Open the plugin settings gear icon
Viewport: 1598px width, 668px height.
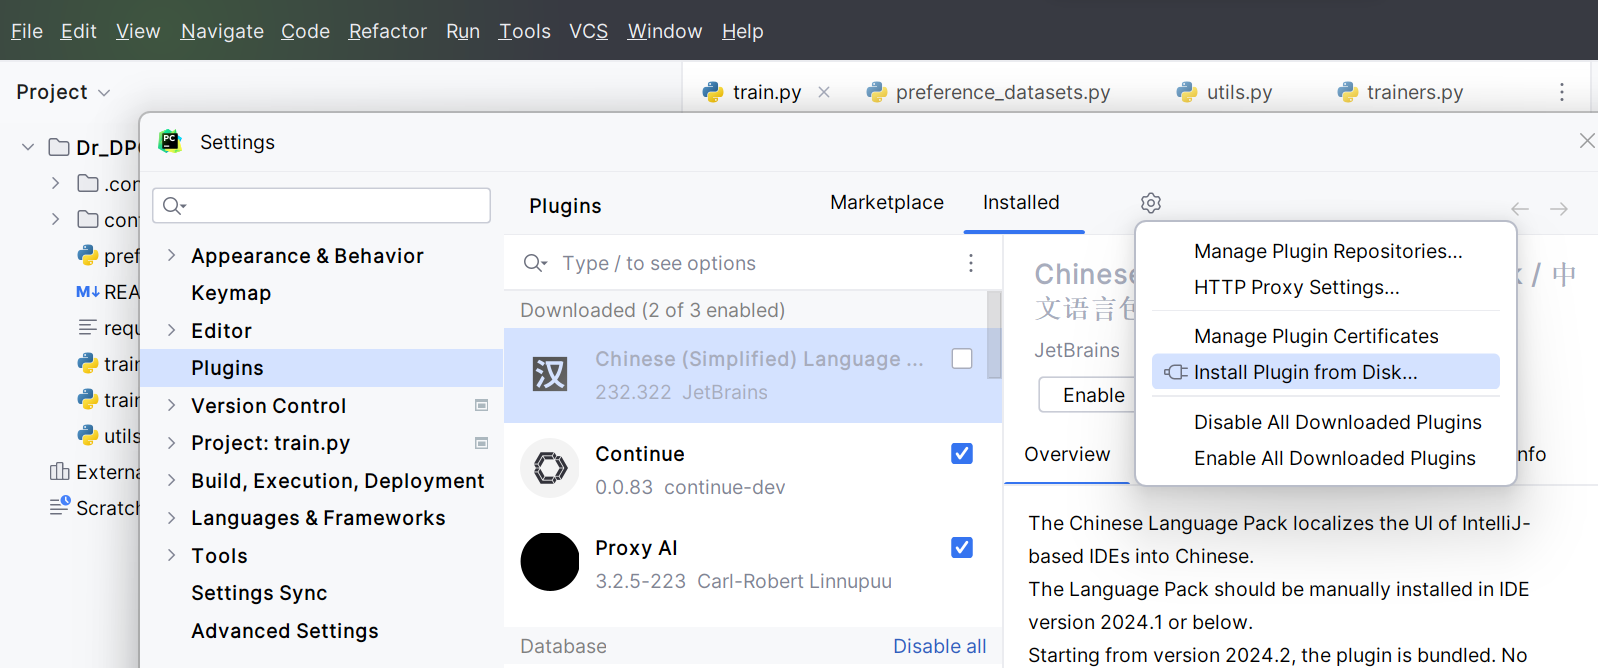click(x=1151, y=203)
